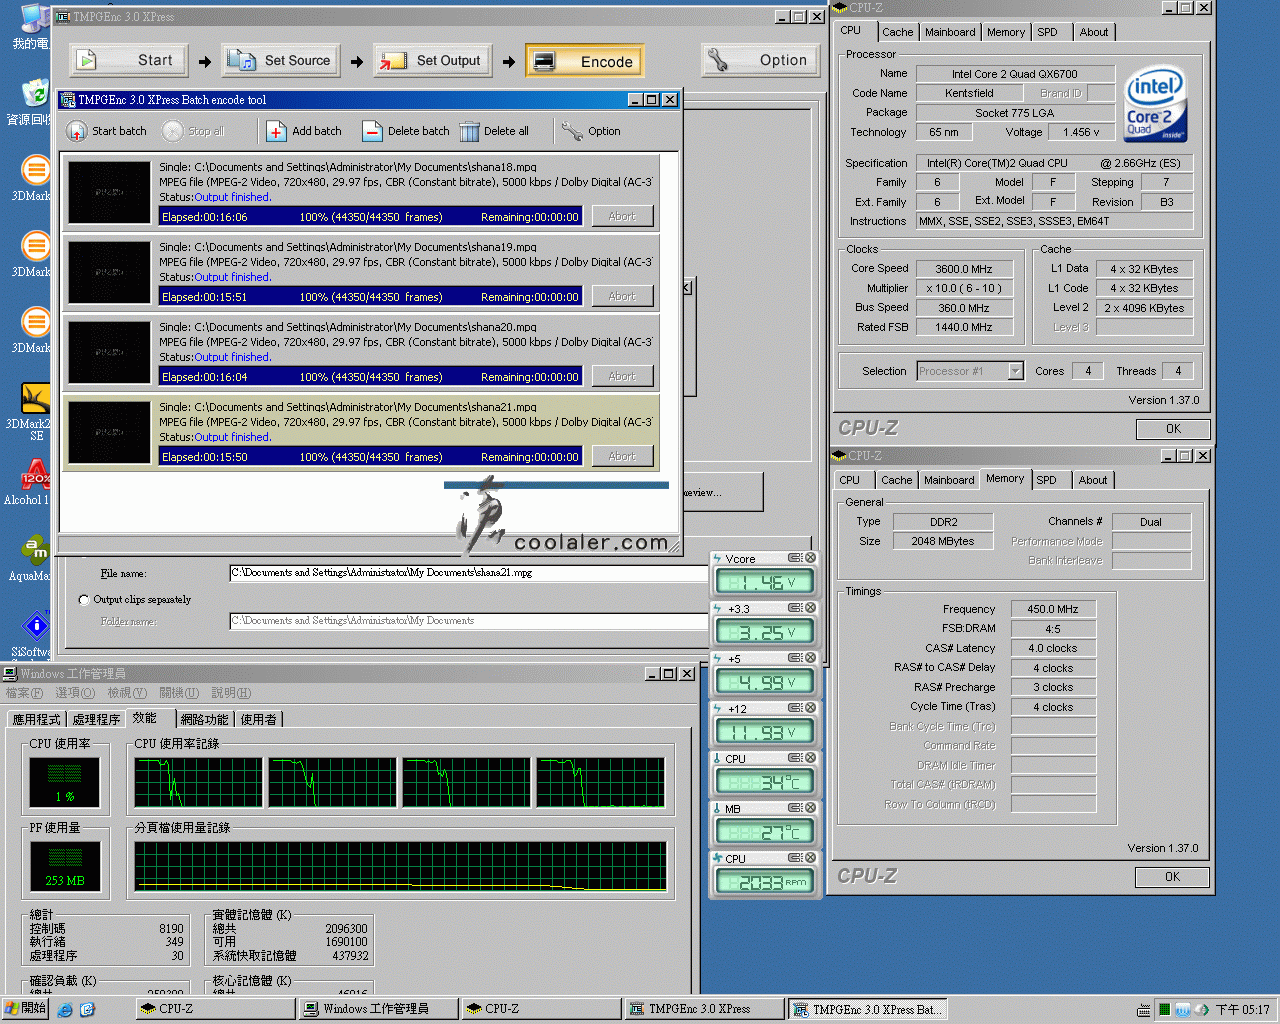
Task: Click the progress bar of the shana18.mpg batch item
Action: (x=370, y=217)
